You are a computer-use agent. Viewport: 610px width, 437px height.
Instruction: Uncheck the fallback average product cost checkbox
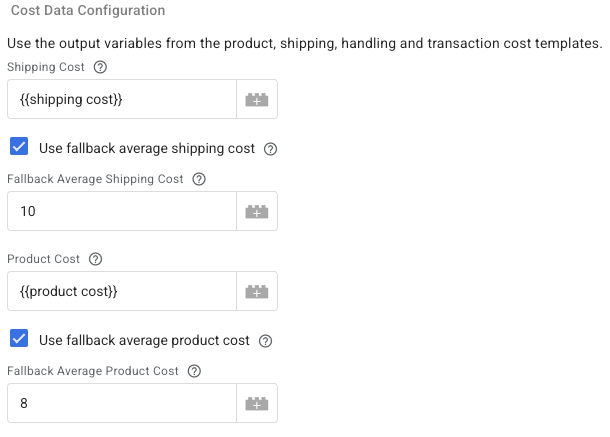click(19, 338)
